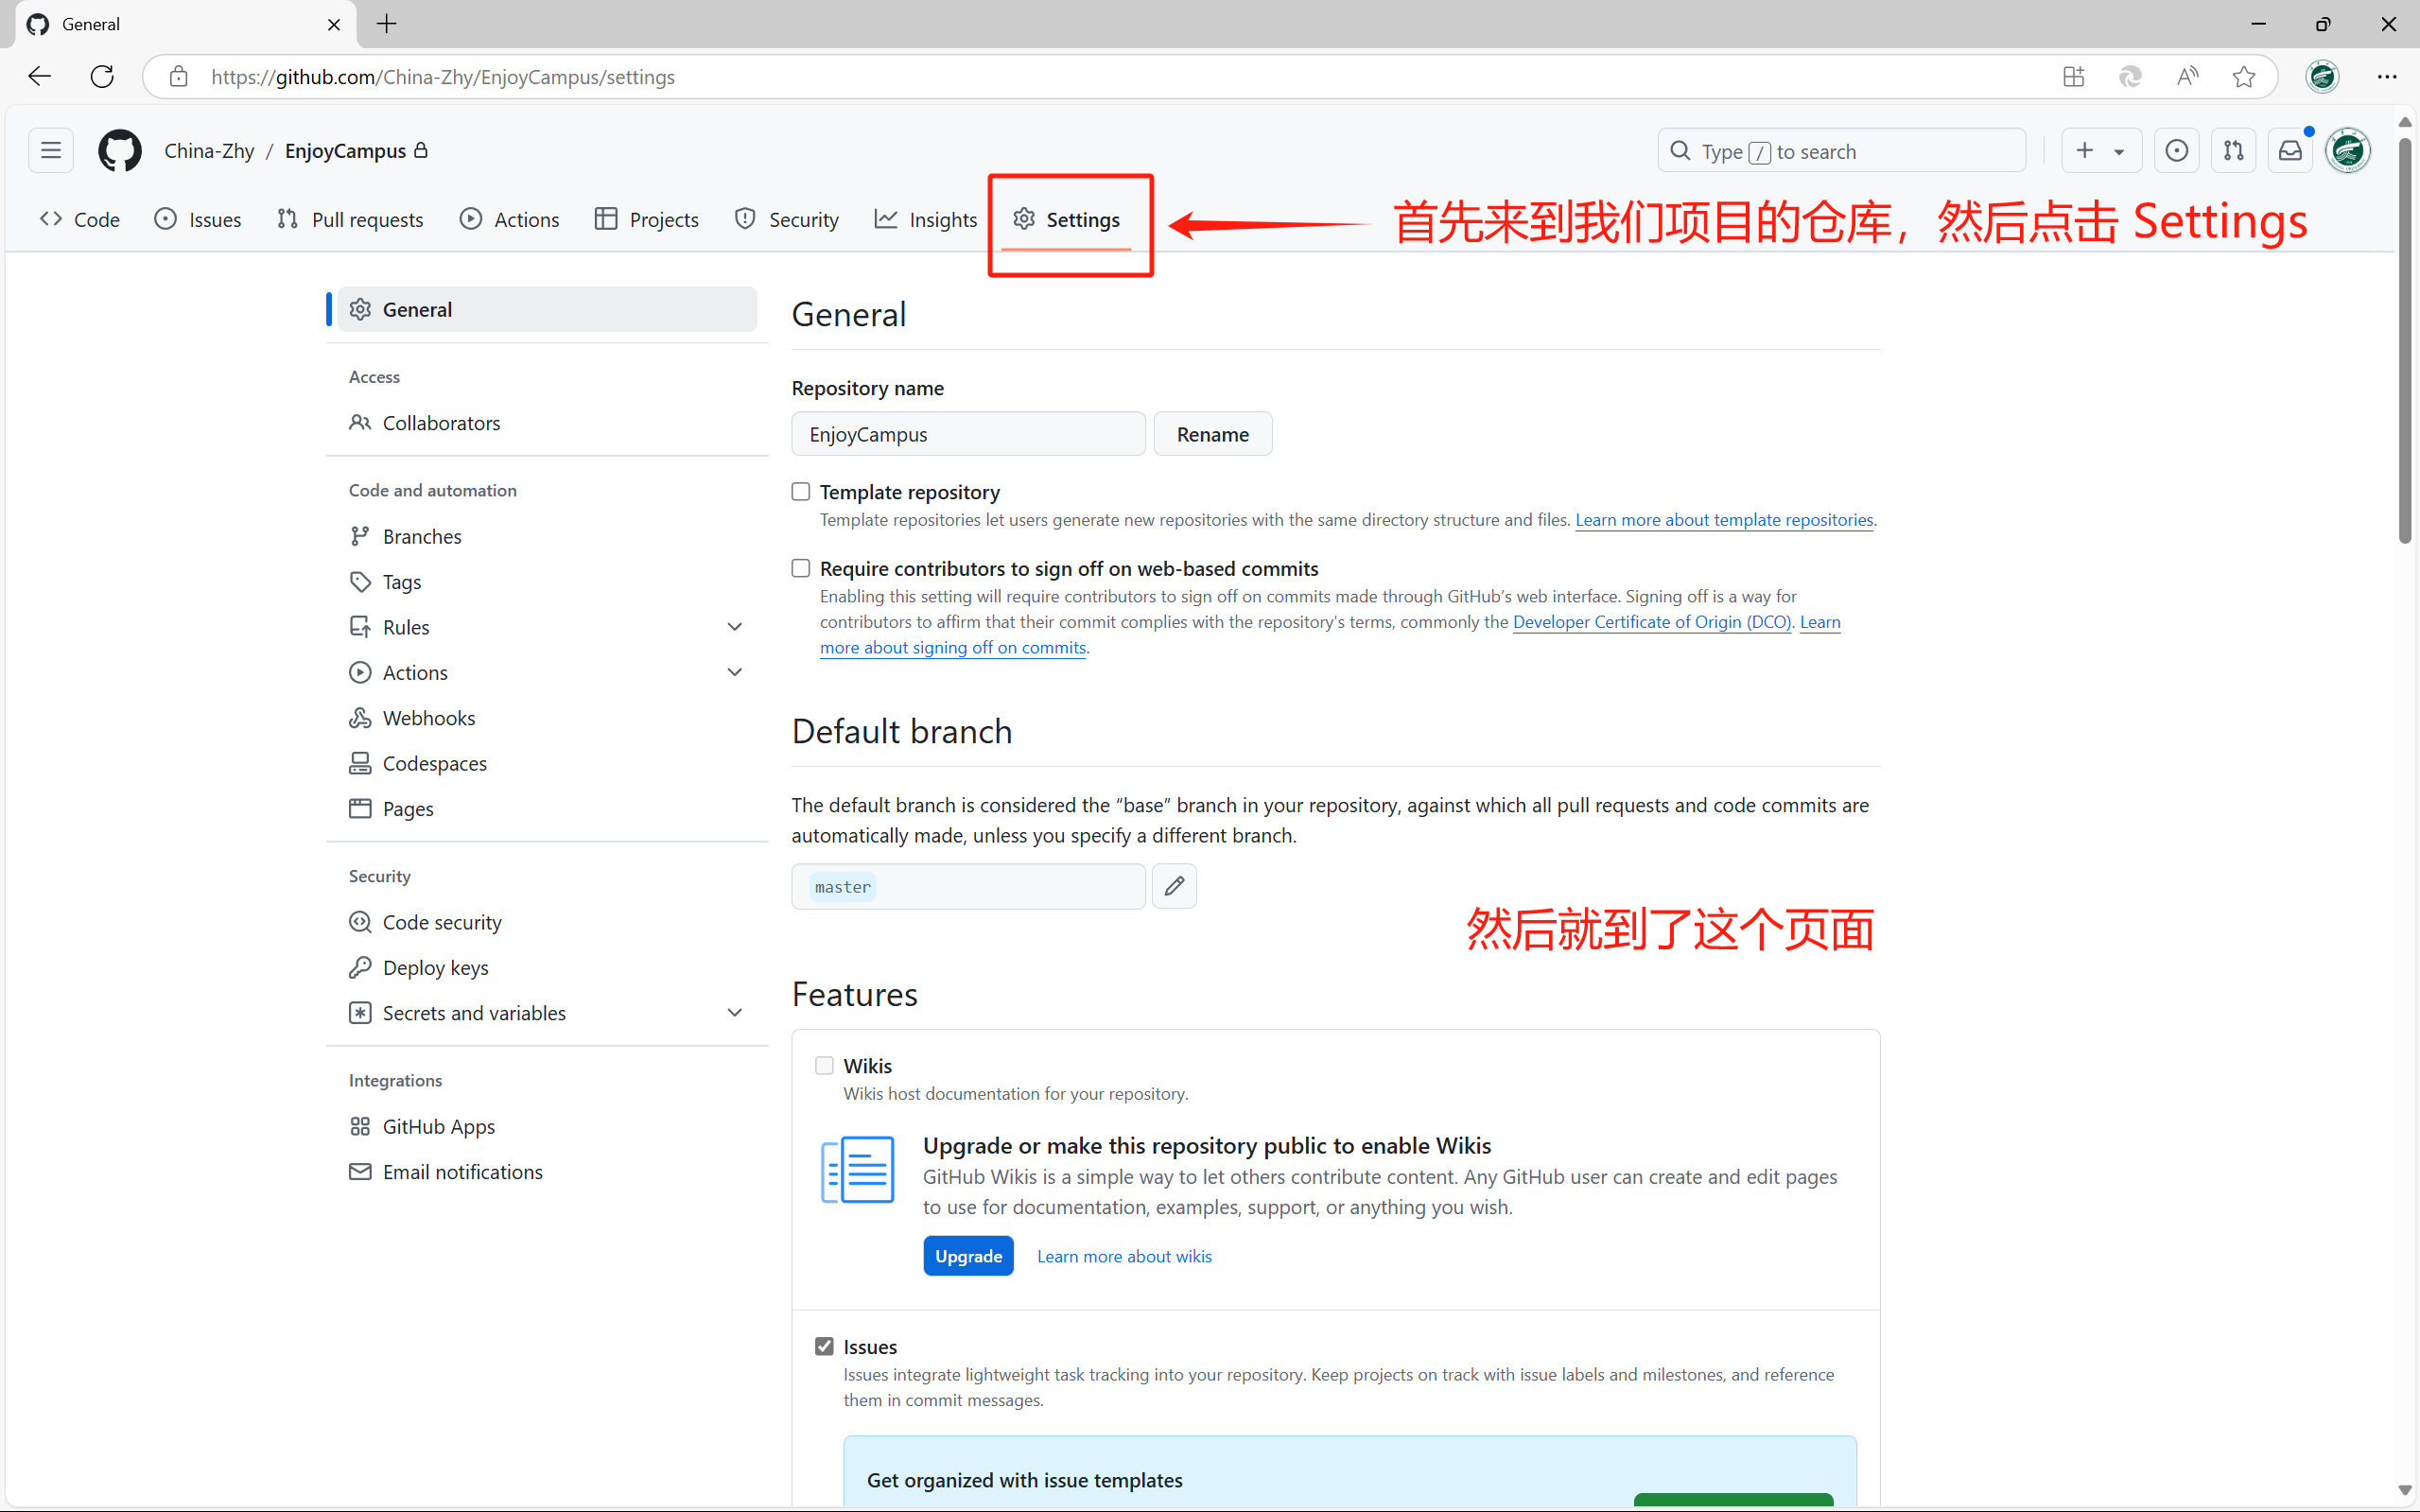This screenshot has width=2420, height=1512.
Task: Open Developer Certificate of Origin link
Action: click(x=1652, y=621)
